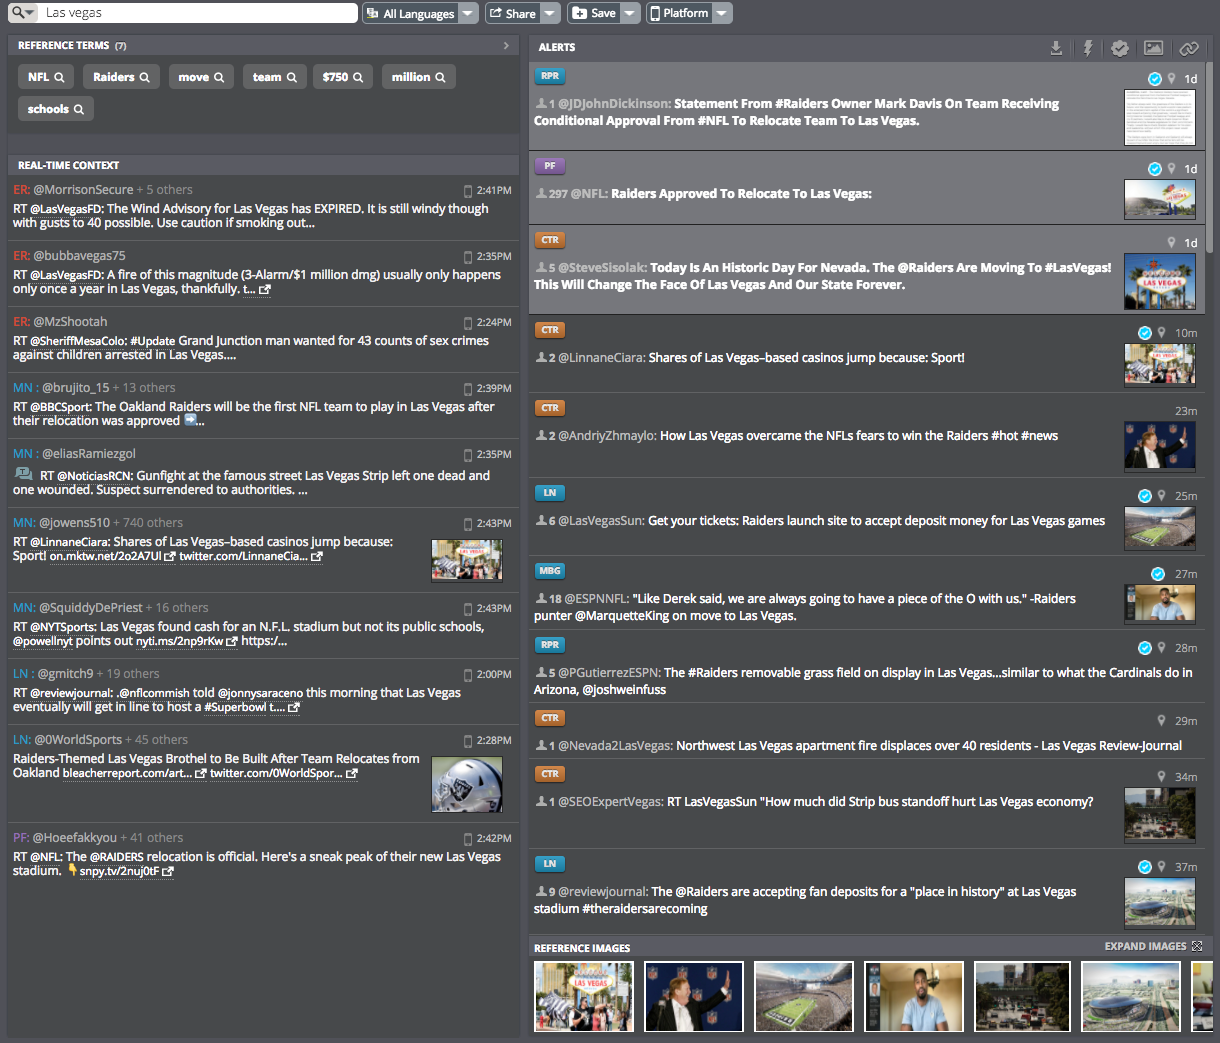Search the 'team' reference term

click(275, 77)
